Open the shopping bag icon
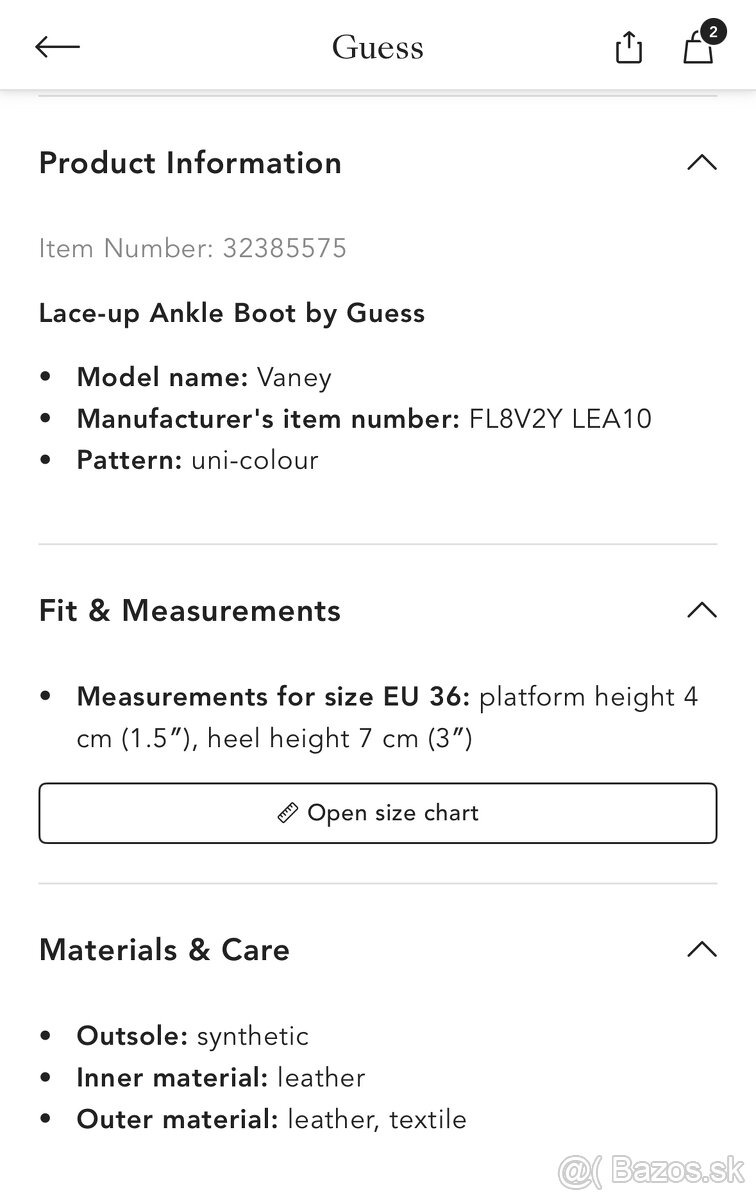The image size is (756, 1200). coord(697,49)
